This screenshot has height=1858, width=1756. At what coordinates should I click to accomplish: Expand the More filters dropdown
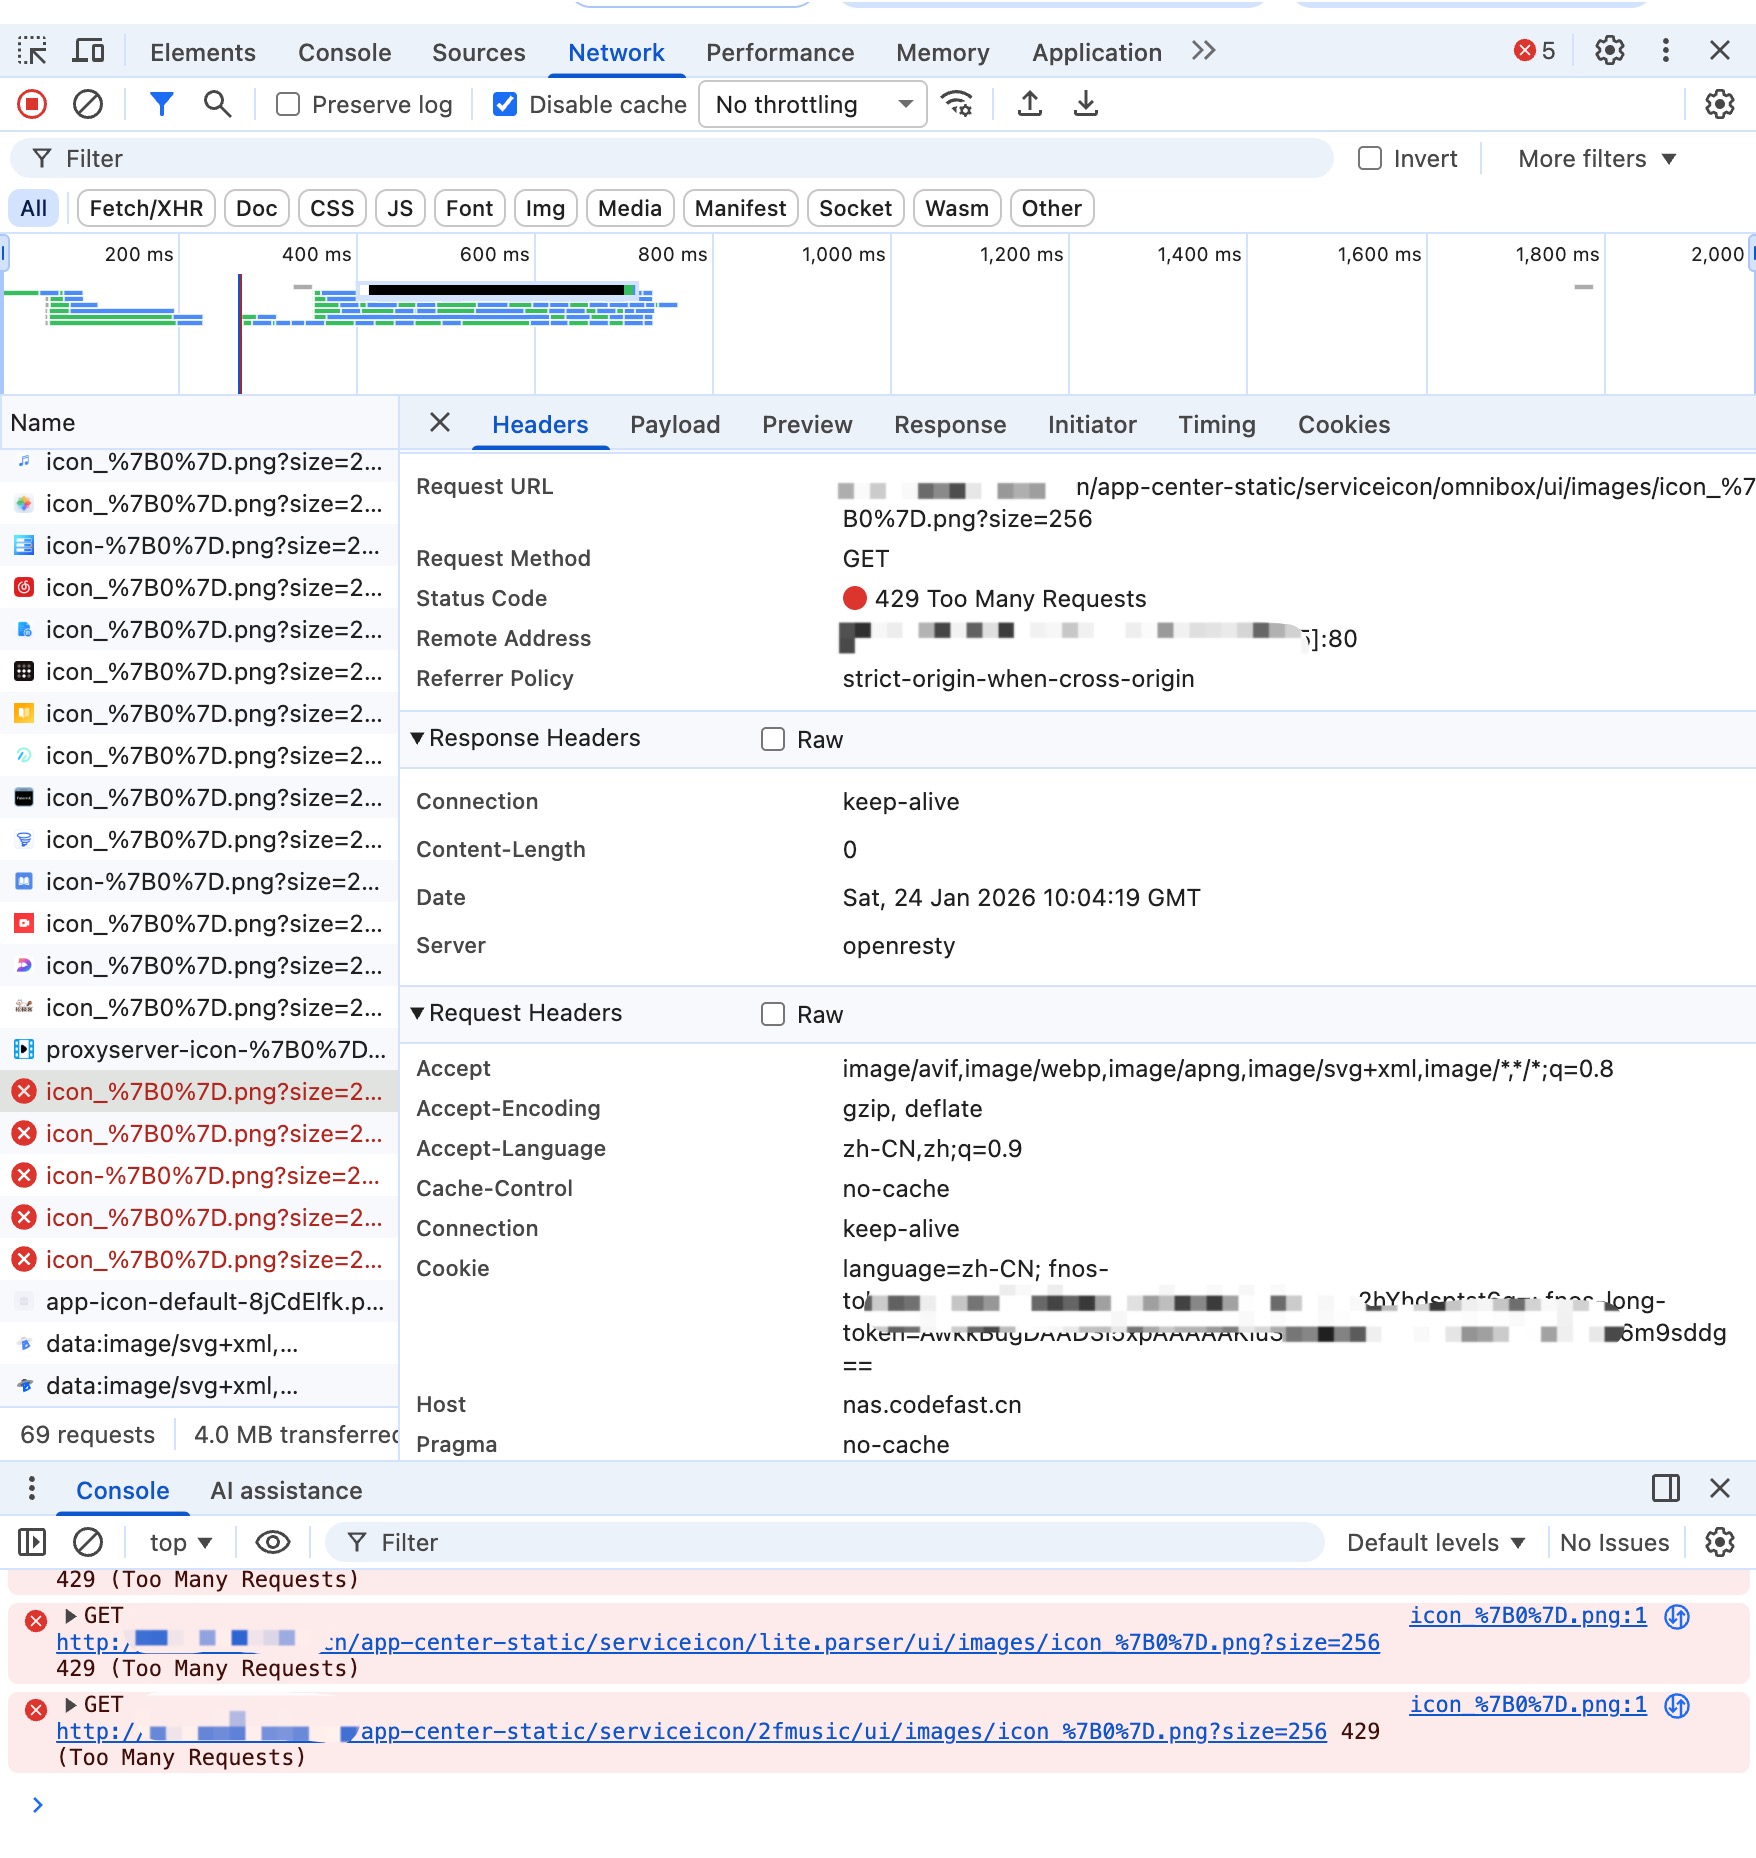tap(1596, 158)
